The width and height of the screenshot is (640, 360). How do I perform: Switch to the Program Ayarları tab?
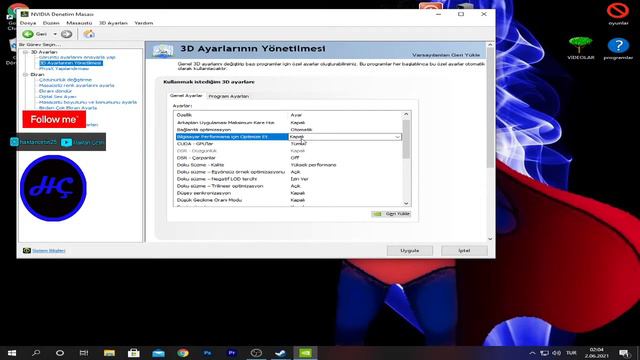coord(229,96)
